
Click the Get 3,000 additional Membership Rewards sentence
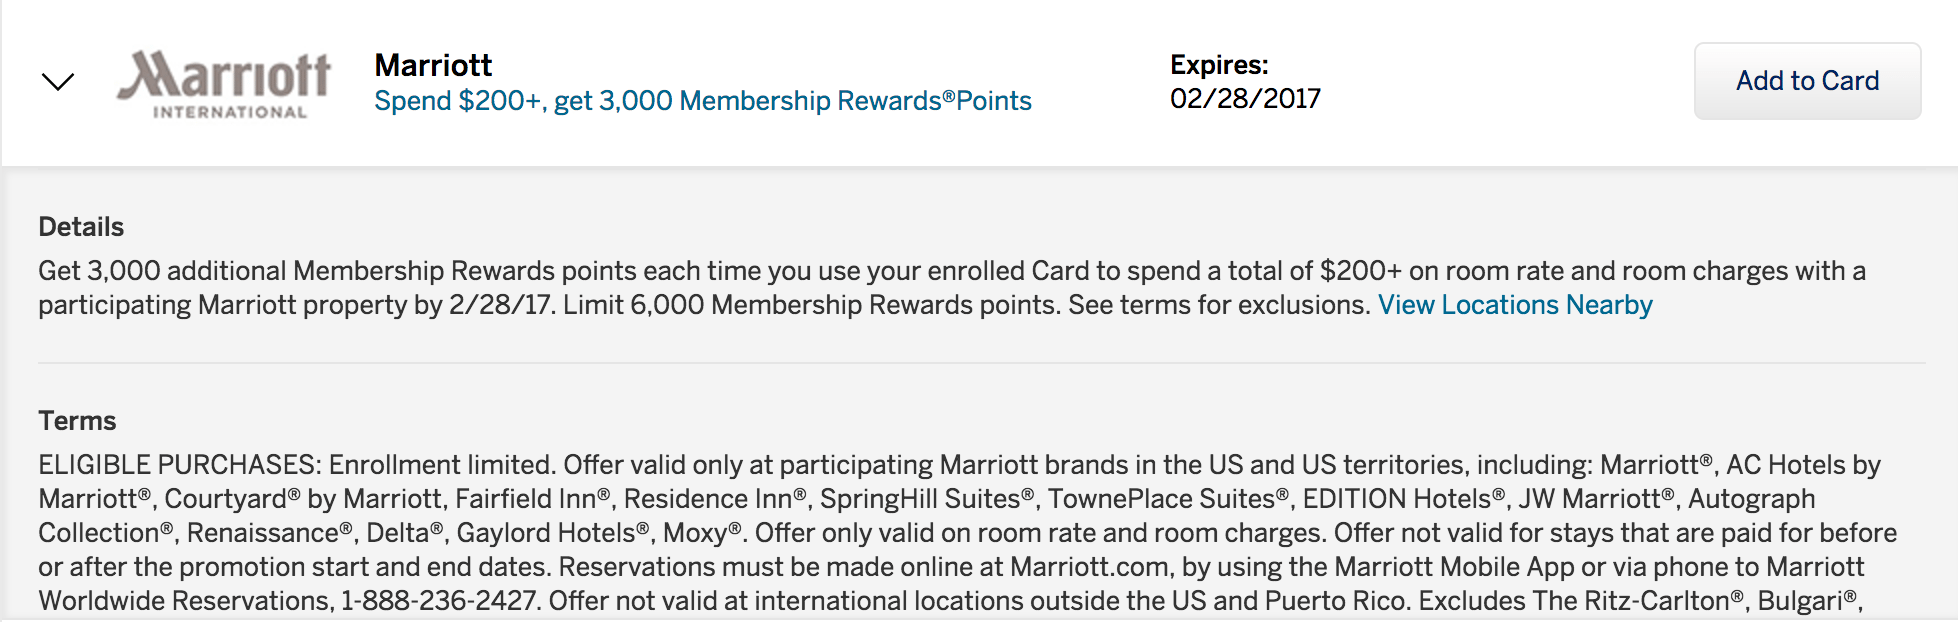(x=952, y=288)
